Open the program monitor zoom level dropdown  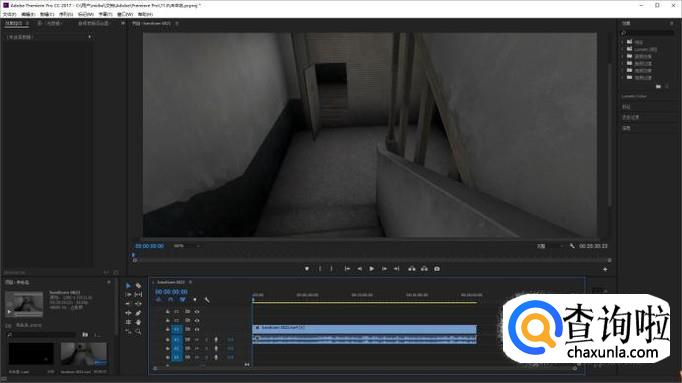[186, 246]
